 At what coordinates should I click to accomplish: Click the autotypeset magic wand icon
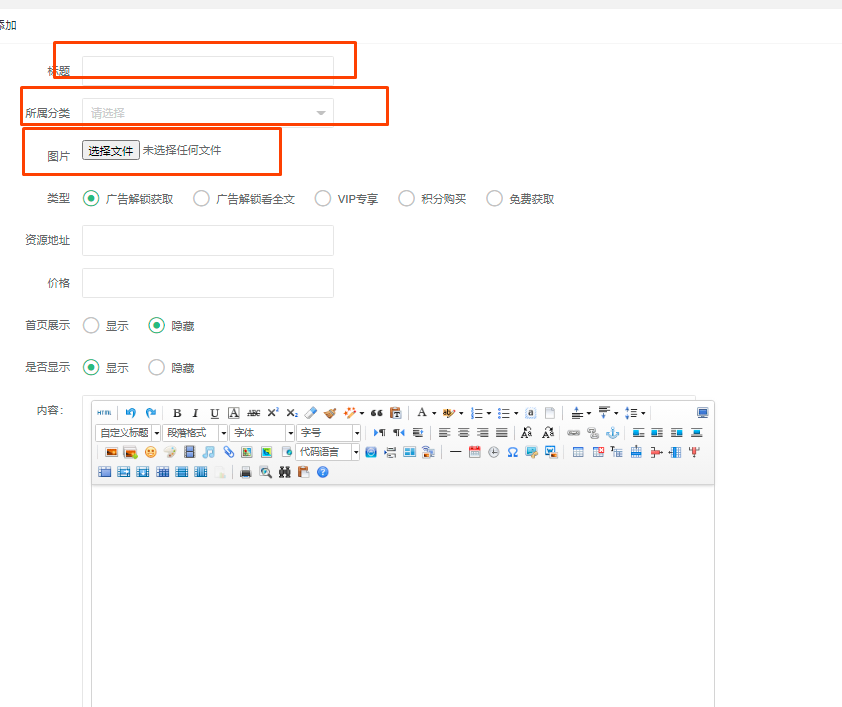click(x=350, y=413)
